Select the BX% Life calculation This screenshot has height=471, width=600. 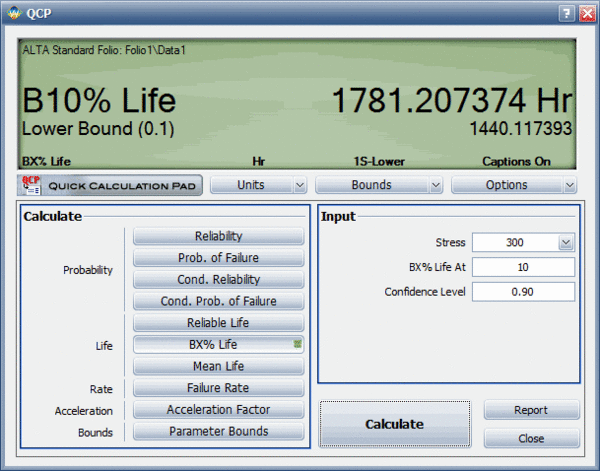[218, 344]
